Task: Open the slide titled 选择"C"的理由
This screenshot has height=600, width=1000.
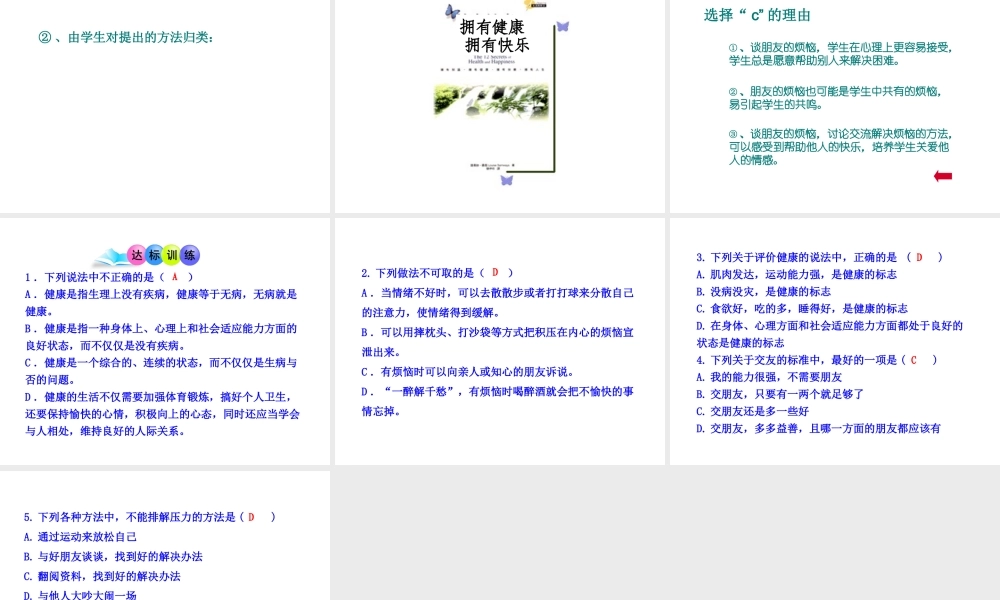Action: [835, 106]
